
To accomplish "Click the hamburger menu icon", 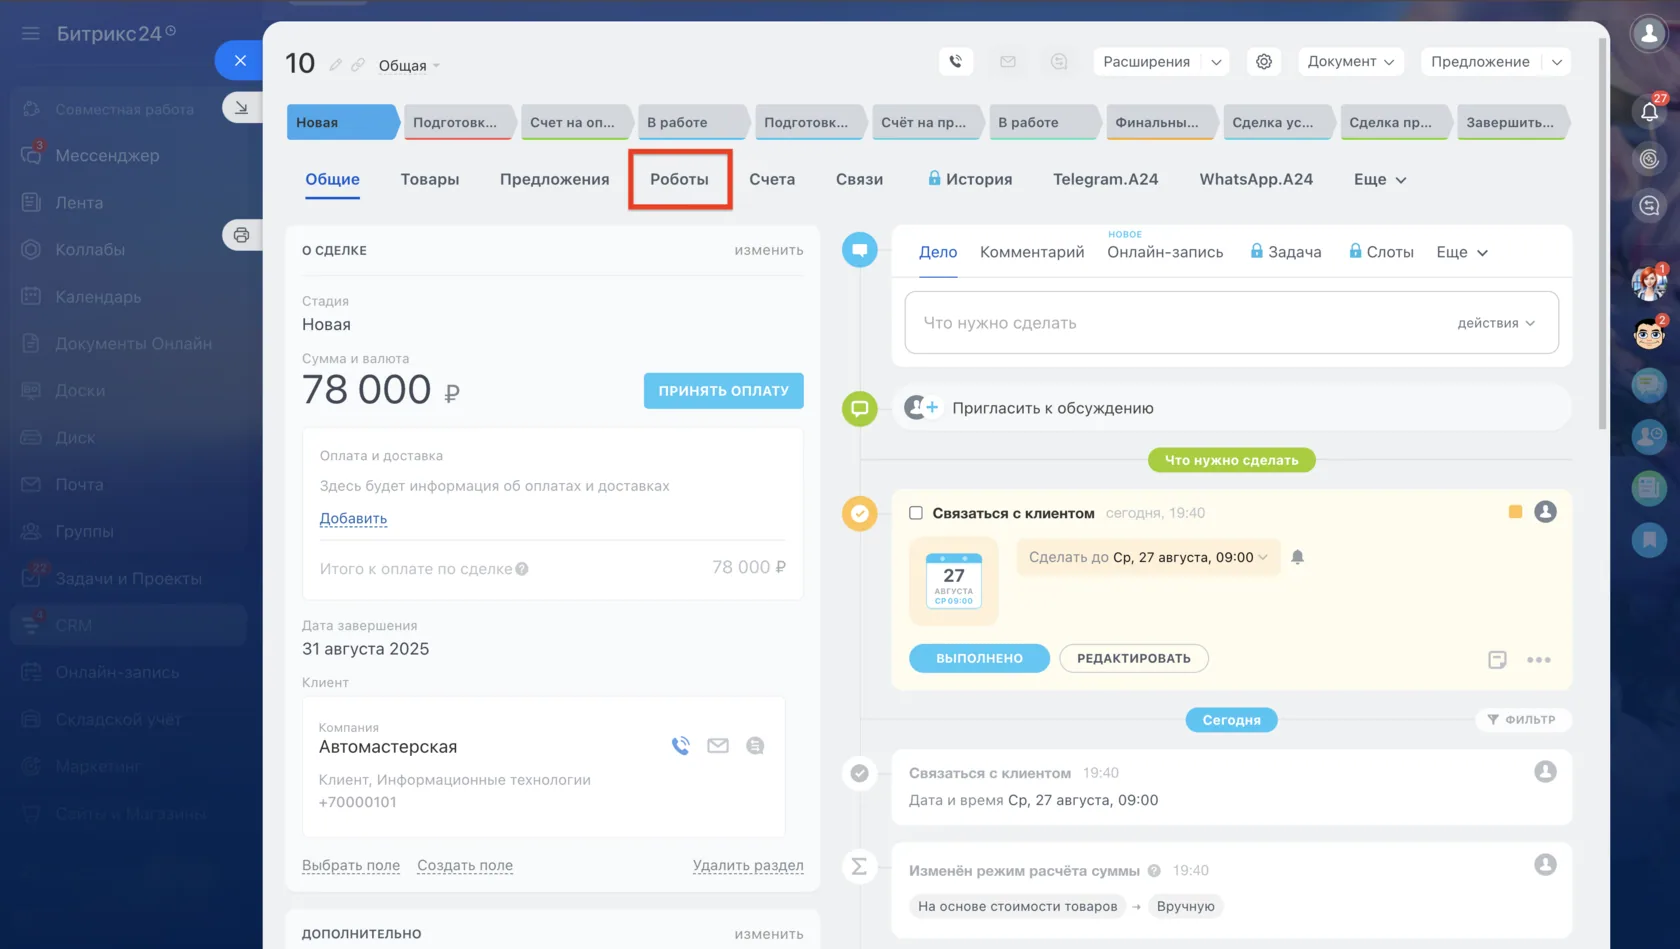I will pyautogui.click(x=31, y=34).
